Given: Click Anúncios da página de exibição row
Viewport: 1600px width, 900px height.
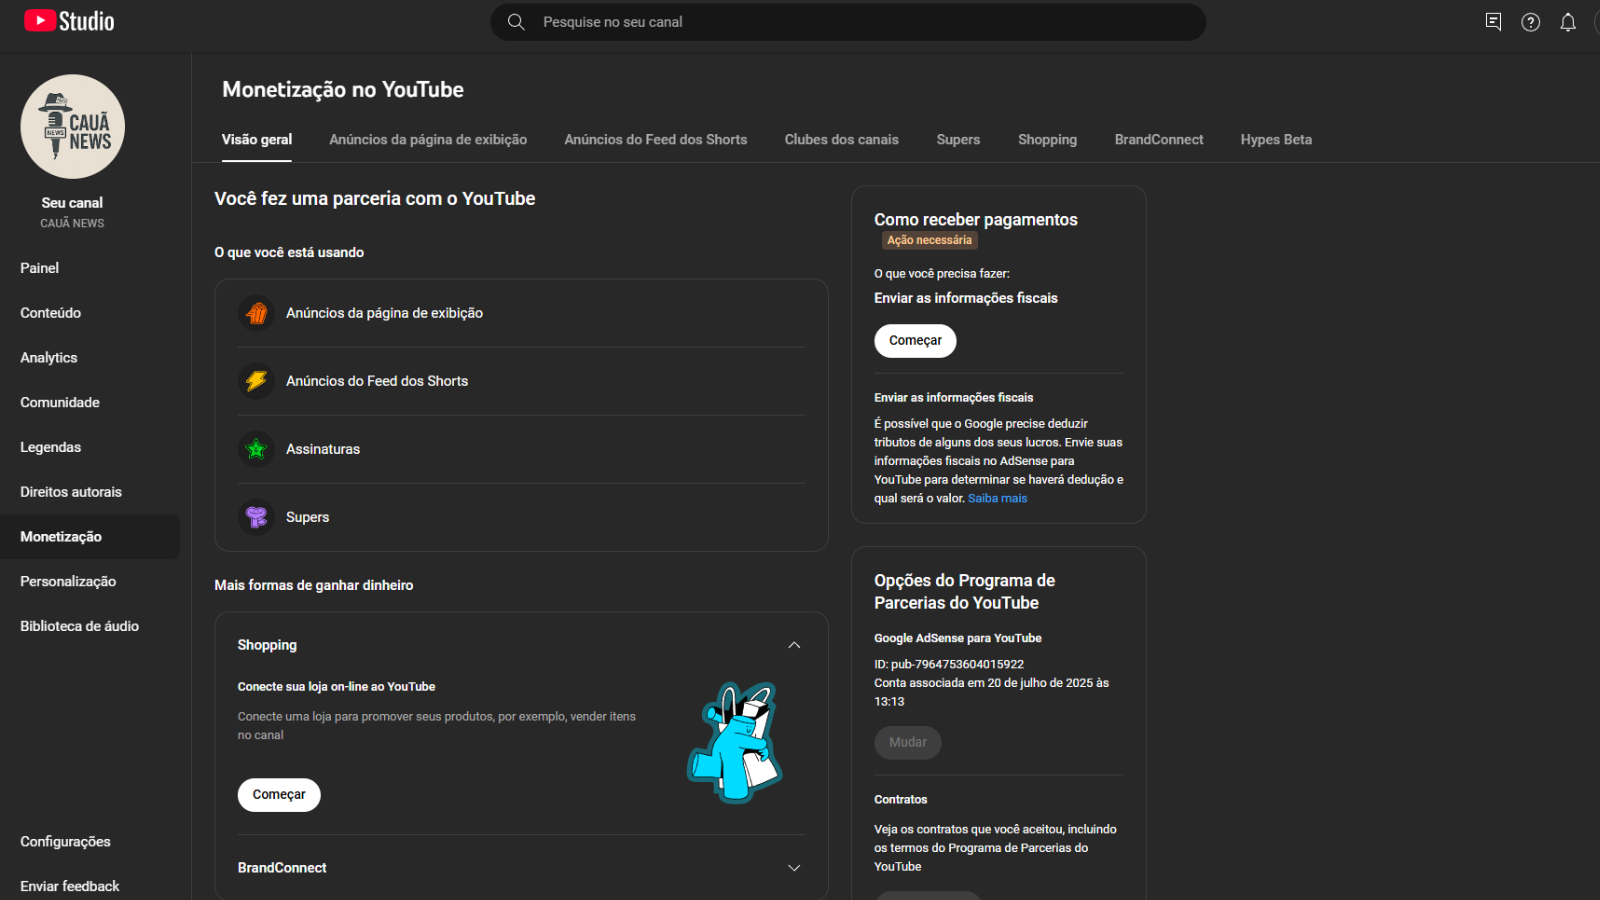Looking at the screenshot, I should point(521,313).
